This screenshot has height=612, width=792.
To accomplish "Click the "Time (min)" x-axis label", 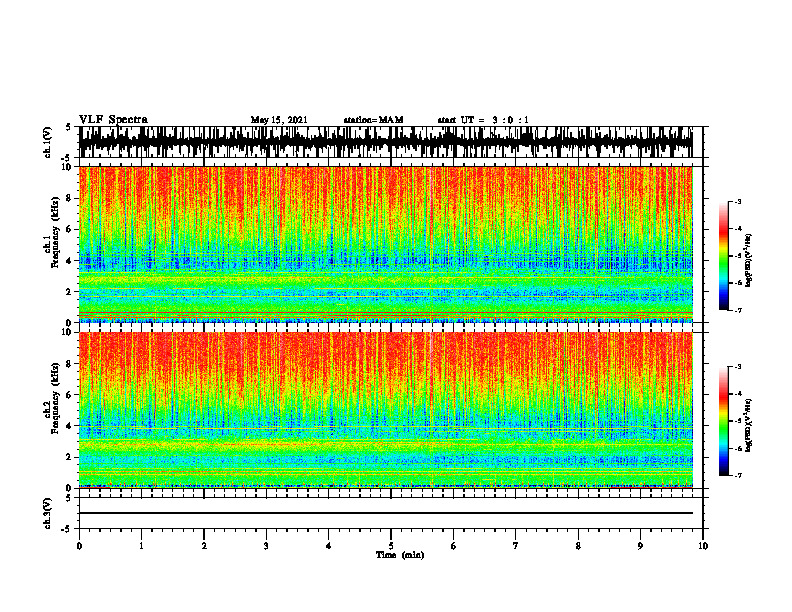I will (400, 555).
